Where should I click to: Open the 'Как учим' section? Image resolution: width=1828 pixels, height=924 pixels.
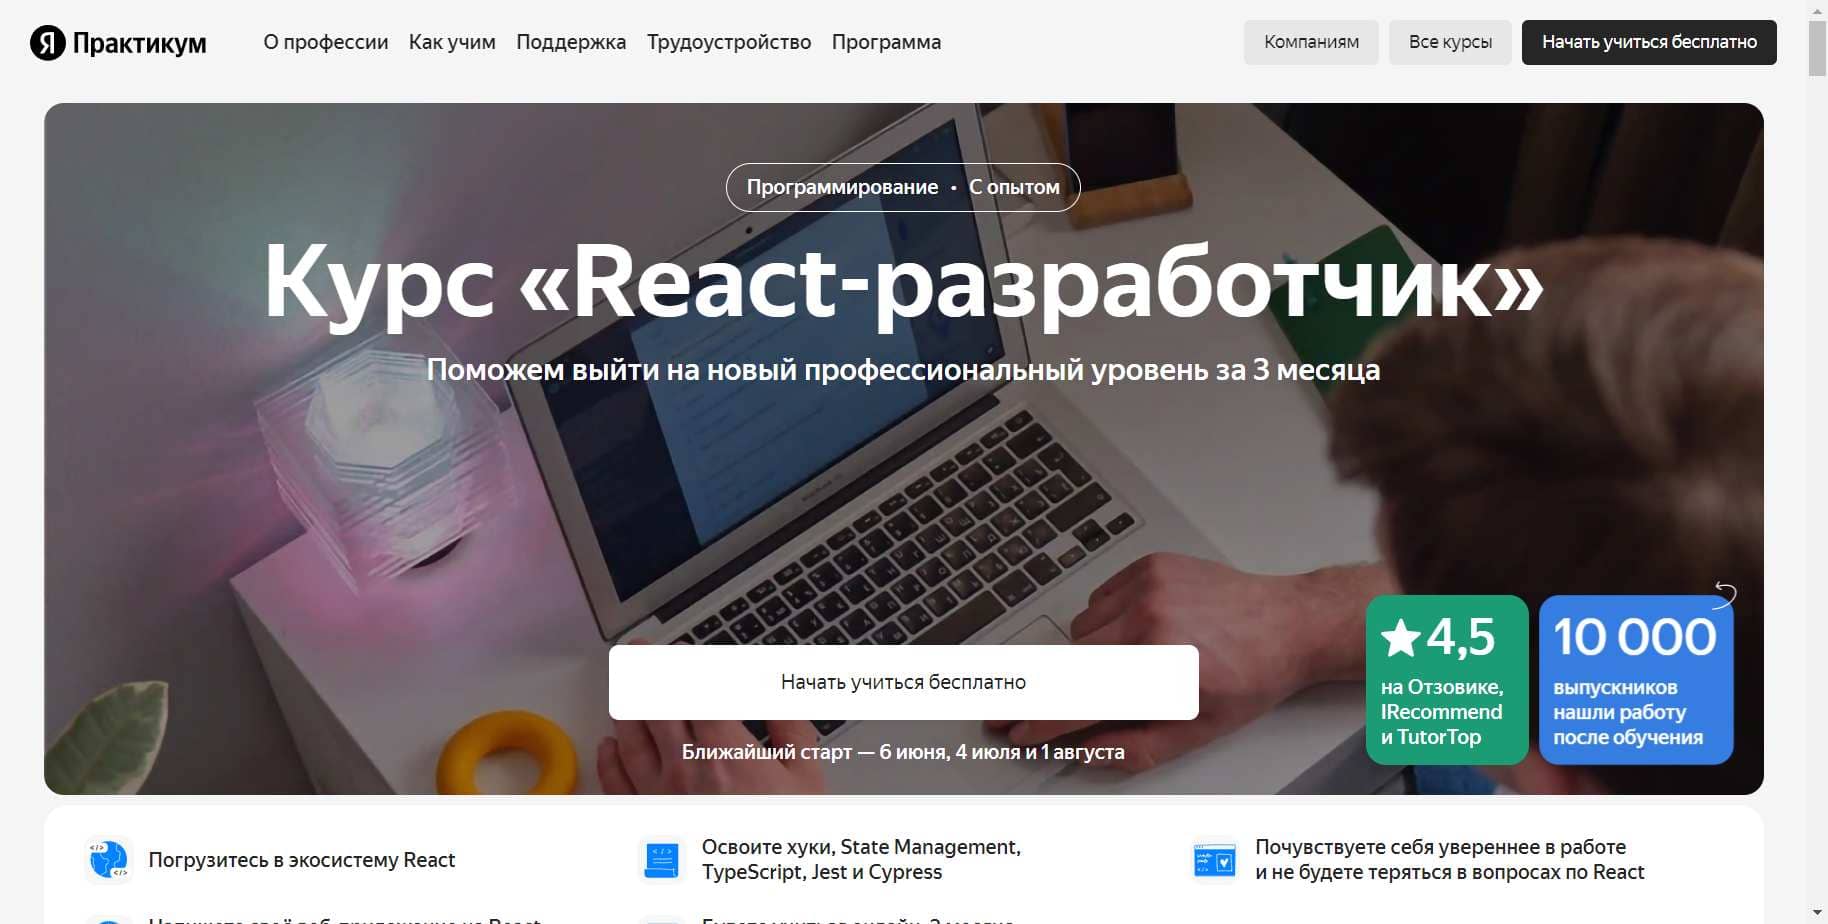[x=452, y=42]
